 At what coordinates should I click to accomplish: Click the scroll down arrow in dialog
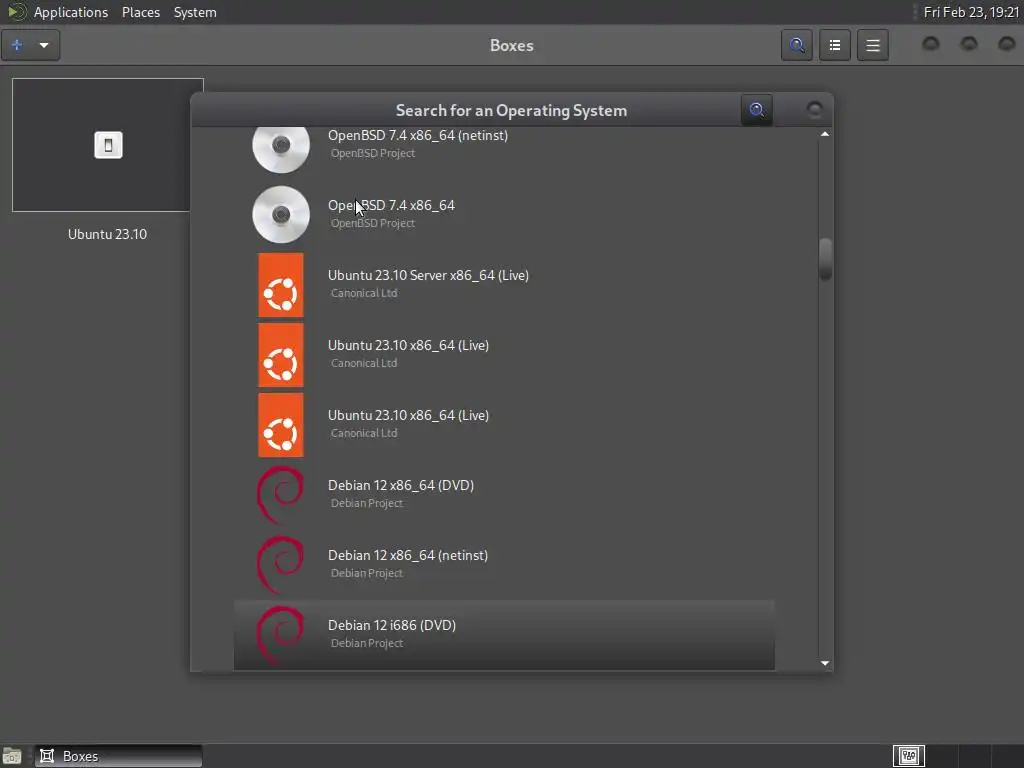coord(825,663)
